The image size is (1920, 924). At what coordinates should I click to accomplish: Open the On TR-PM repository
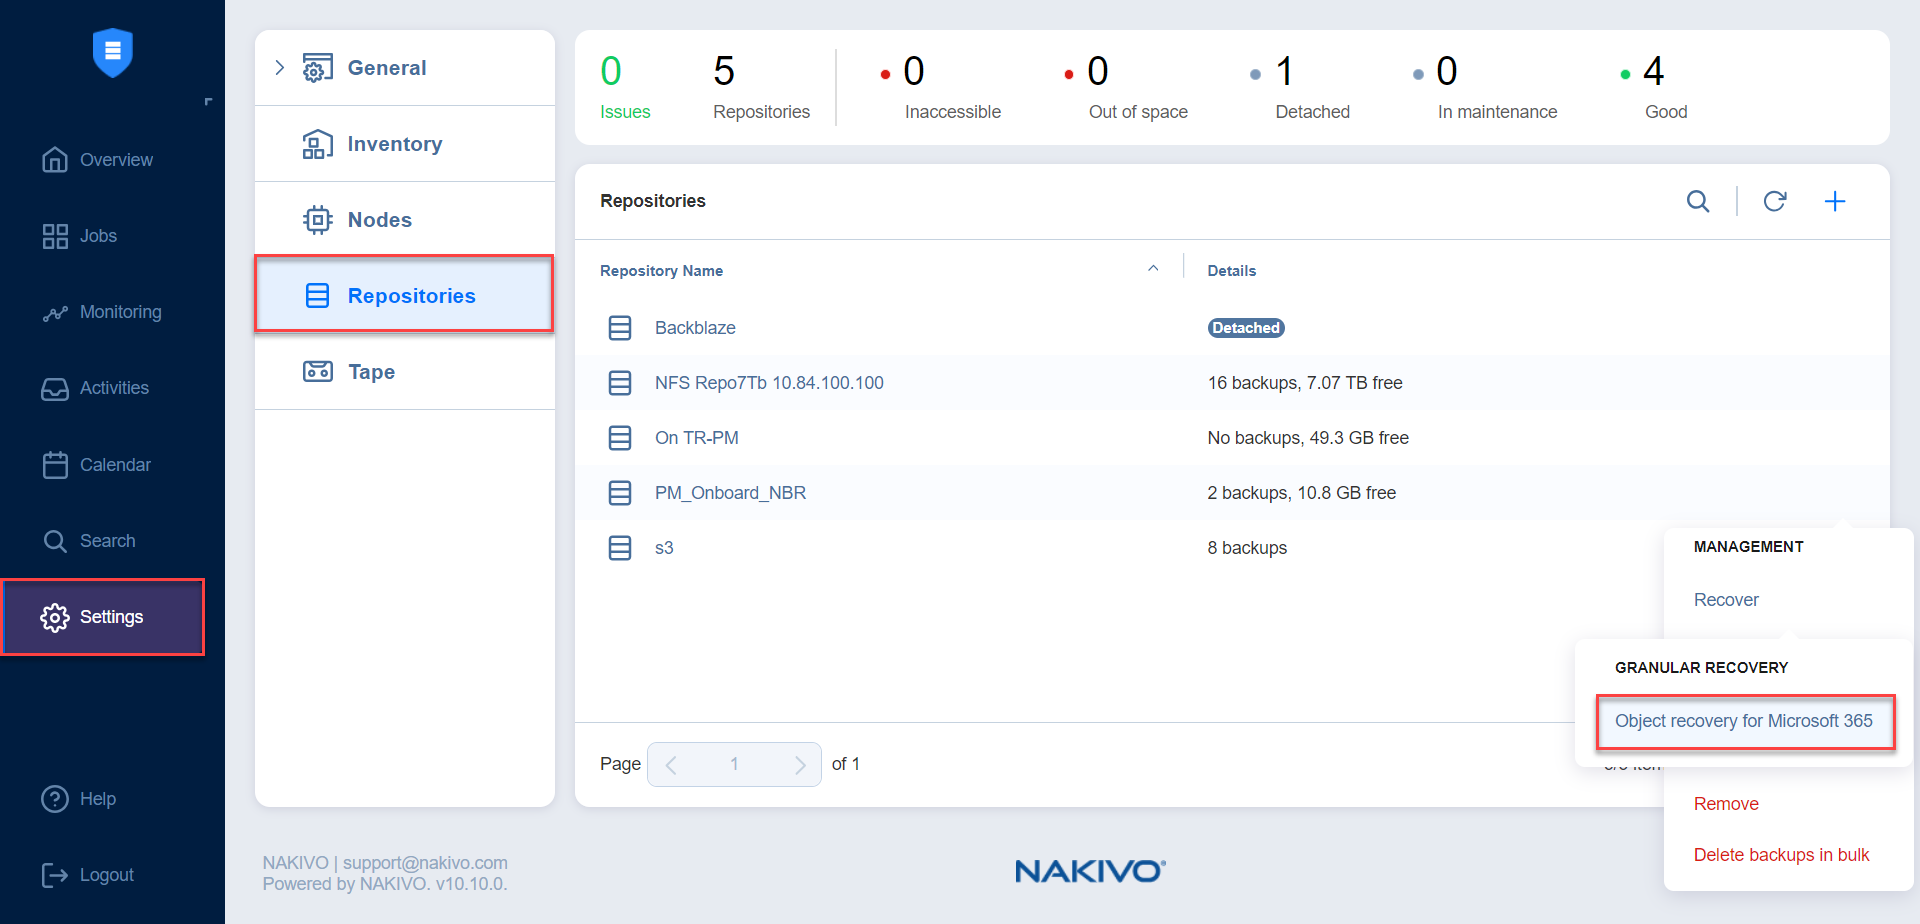coord(697,438)
